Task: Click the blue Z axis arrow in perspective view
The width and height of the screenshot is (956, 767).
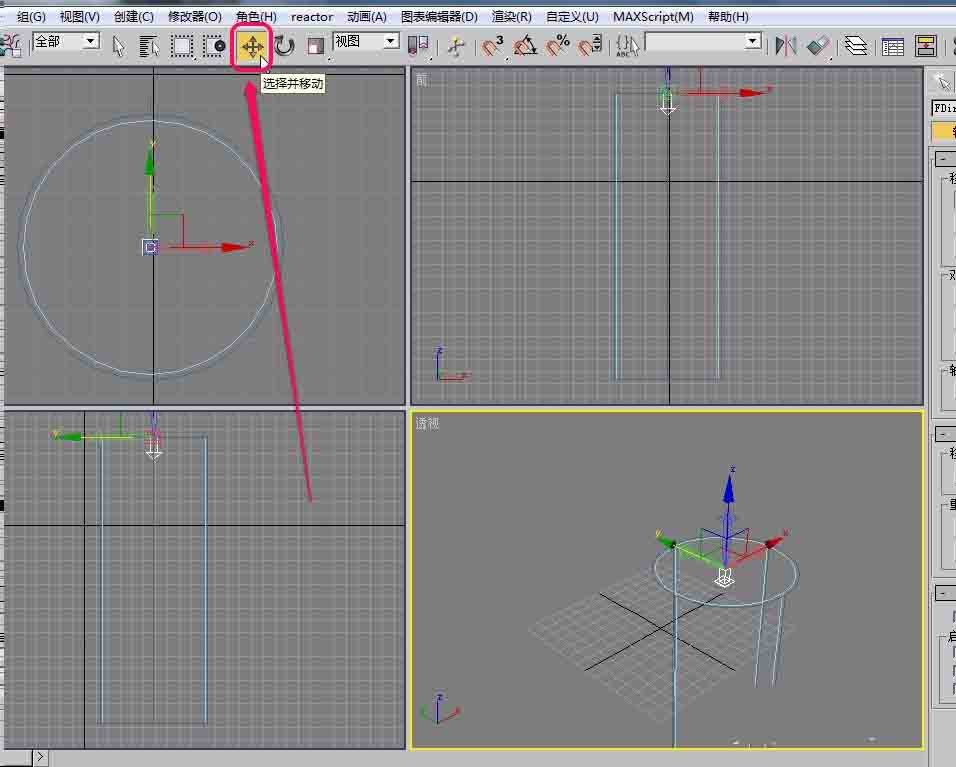Action: 729,489
